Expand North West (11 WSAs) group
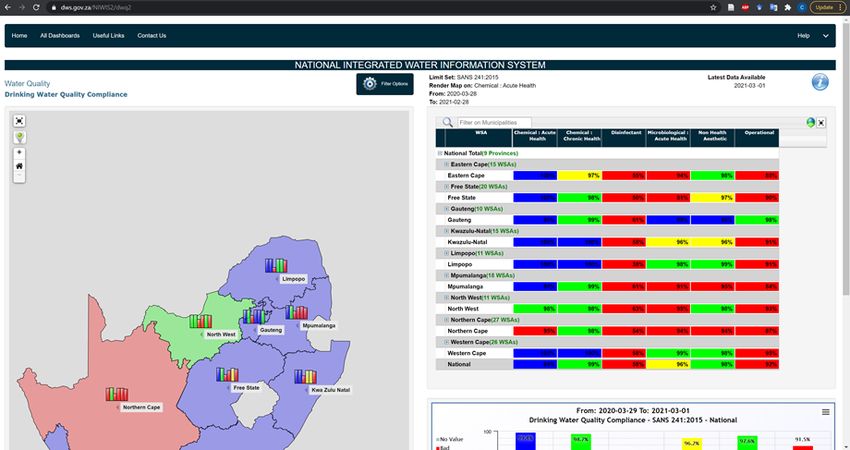Image resolution: width=850 pixels, height=450 pixels. (x=447, y=298)
